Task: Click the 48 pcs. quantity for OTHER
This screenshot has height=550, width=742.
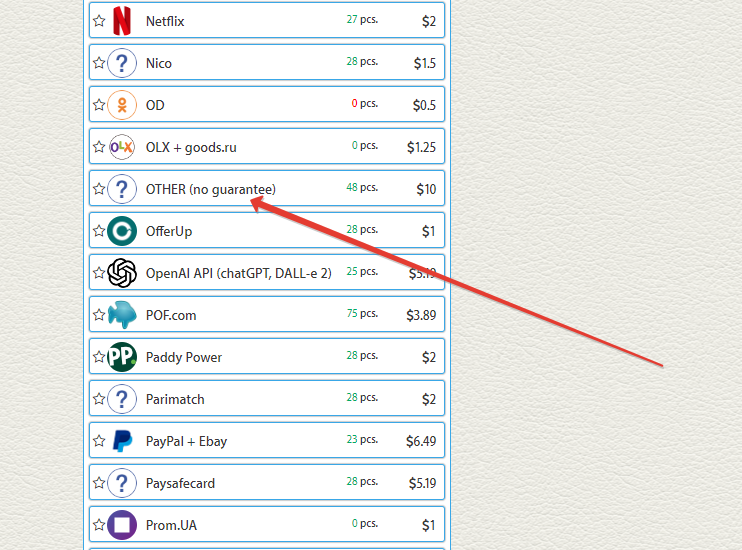Action: click(362, 187)
